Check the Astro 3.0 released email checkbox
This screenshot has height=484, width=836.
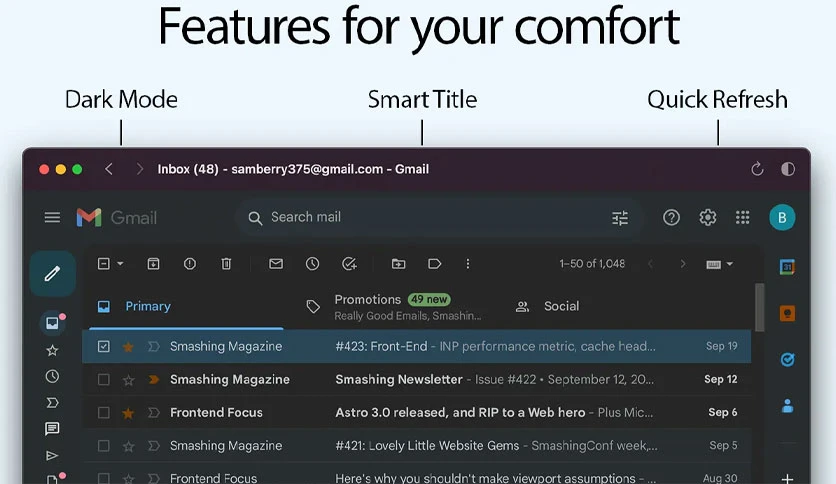click(x=103, y=413)
